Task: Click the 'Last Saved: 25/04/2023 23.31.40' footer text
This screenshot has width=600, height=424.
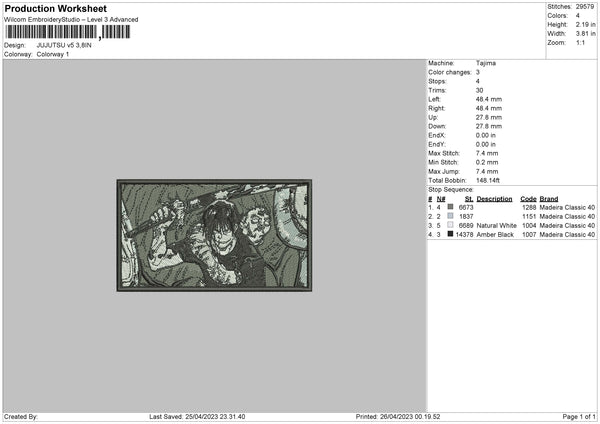Action: tap(197, 417)
